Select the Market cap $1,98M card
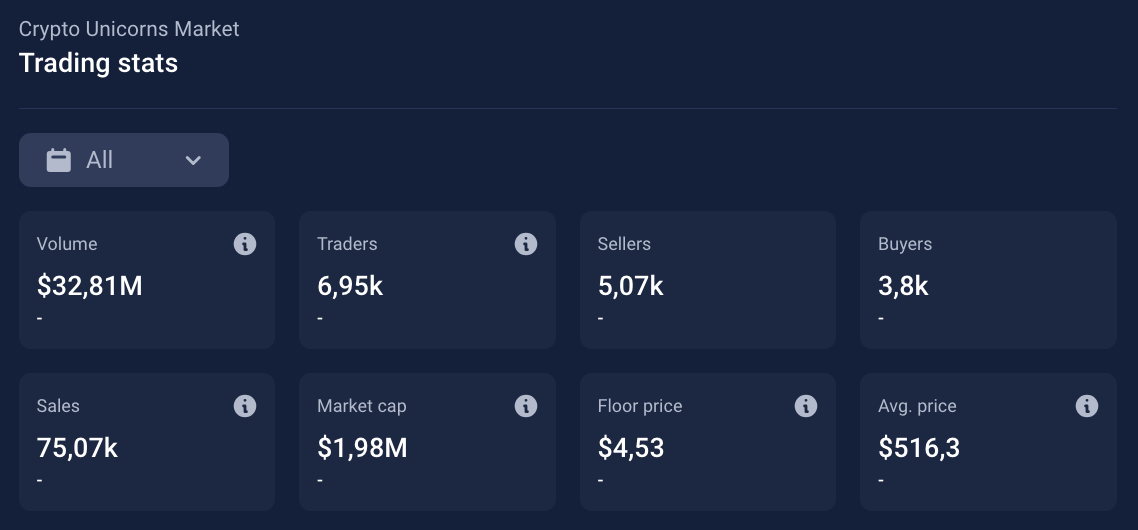Image resolution: width=1138 pixels, height=530 pixels. (427, 442)
